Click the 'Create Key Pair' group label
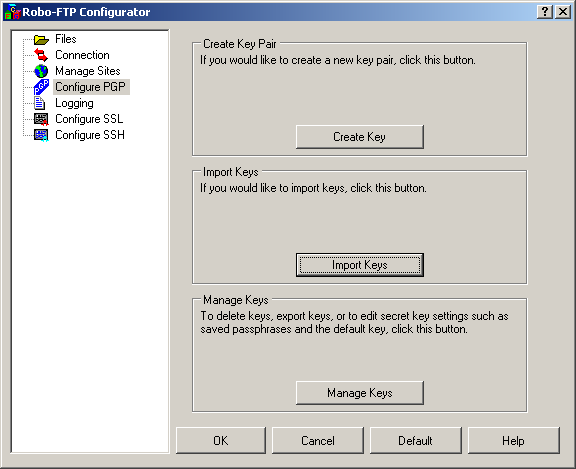 pyautogui.click(x=240, y=44)
